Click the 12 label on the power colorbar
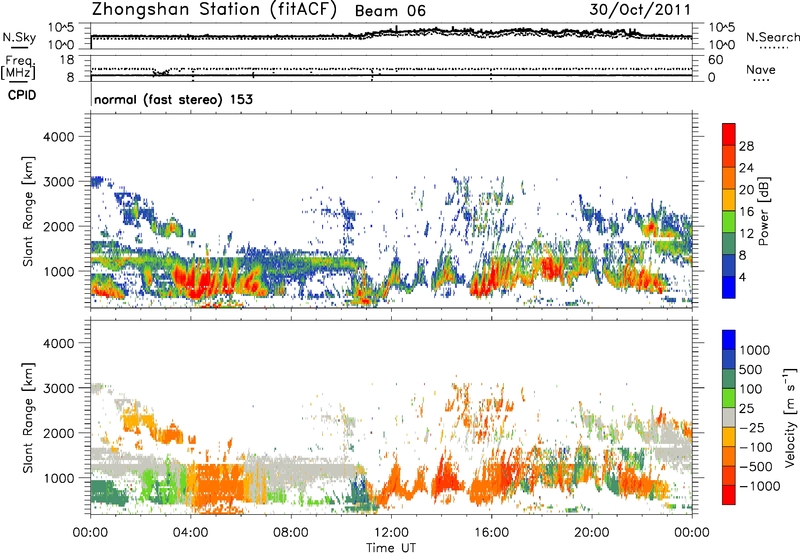The image size is (800, 554). point(746,234)
